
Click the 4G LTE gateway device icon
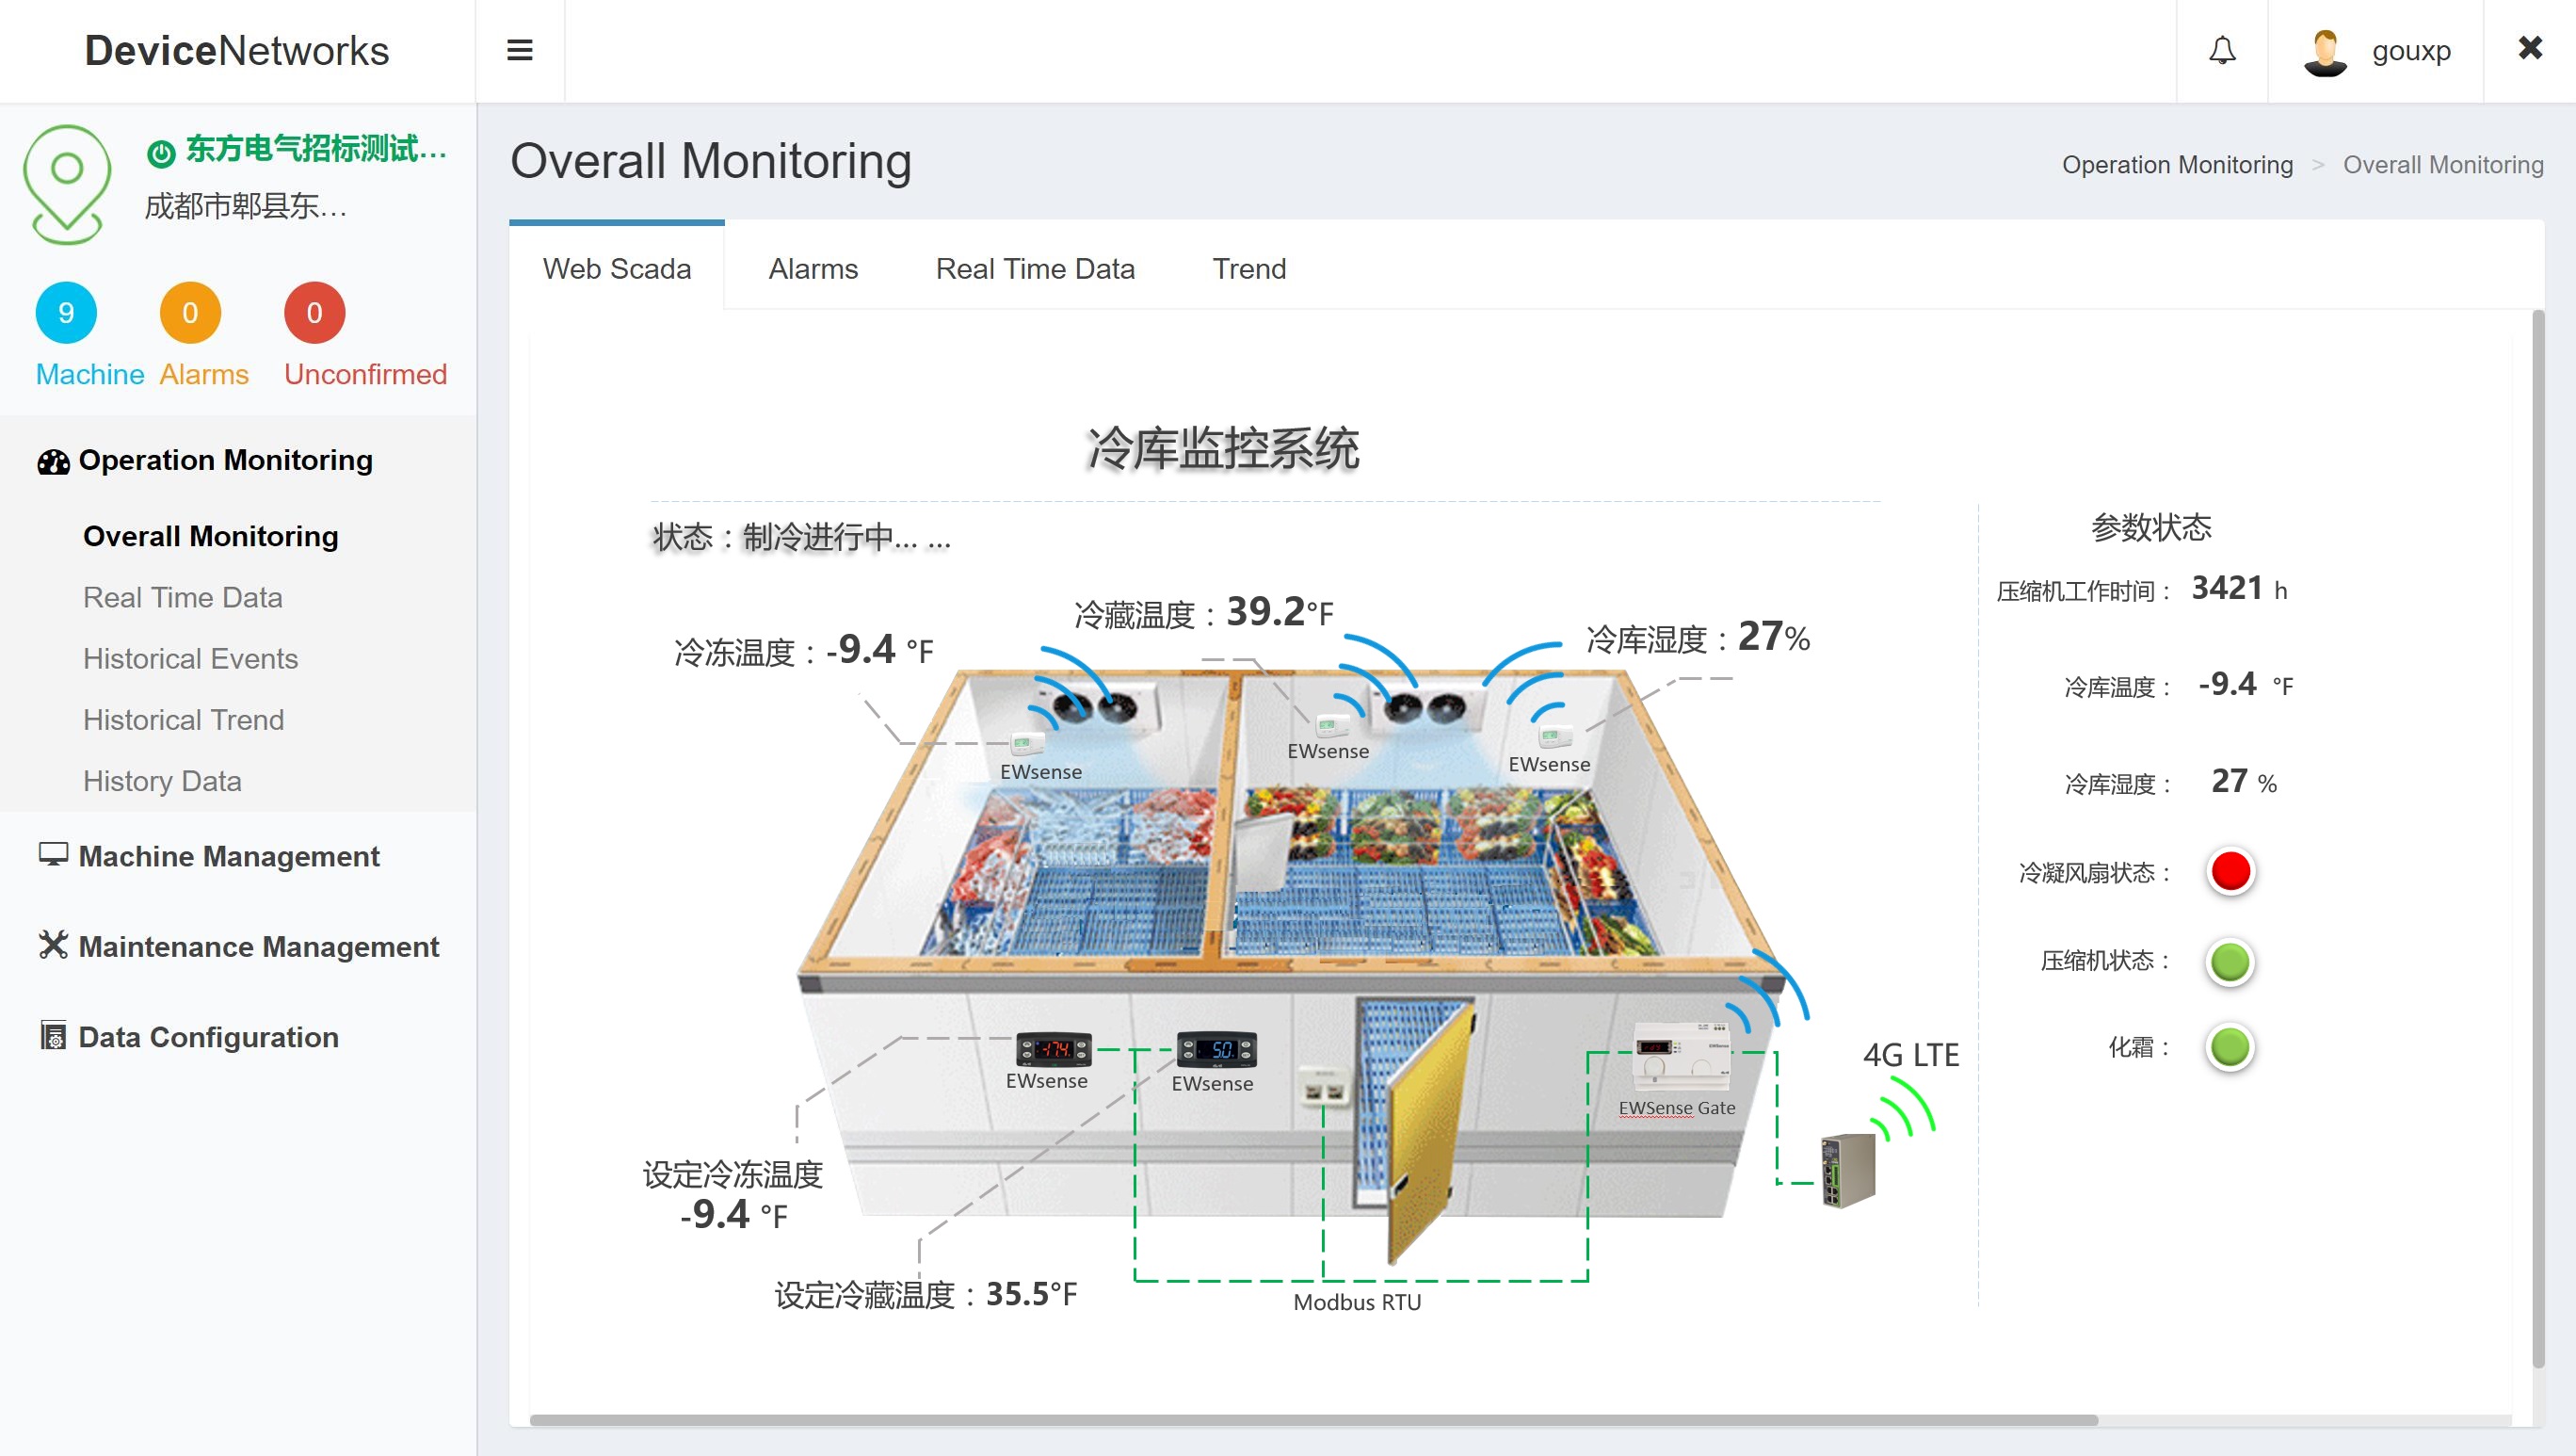pyautogui.click(x=1847, y=1170)
